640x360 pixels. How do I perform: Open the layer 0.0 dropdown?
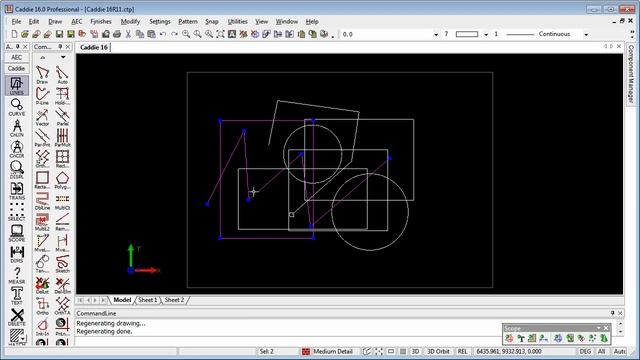[x=436, y=35]
